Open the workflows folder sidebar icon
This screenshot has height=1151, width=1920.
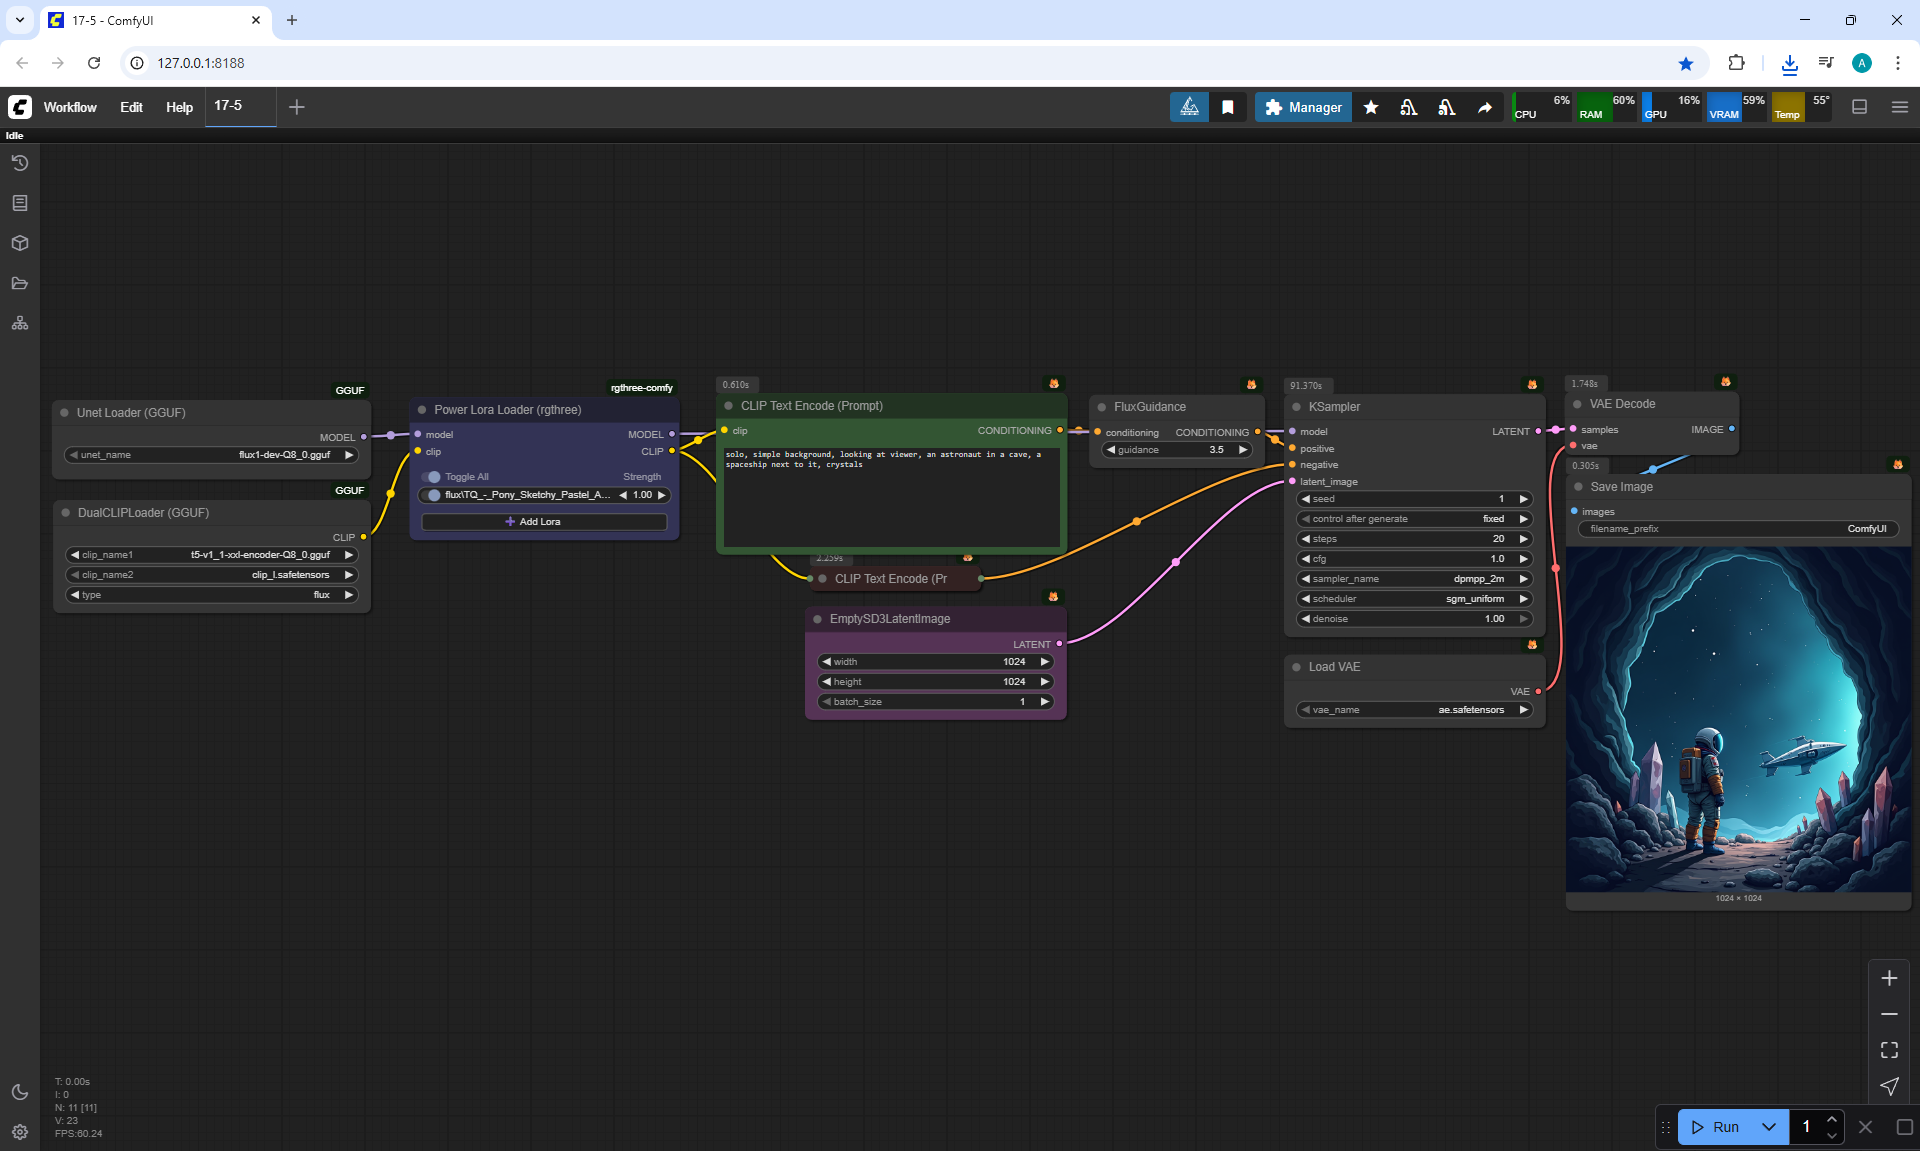[x=20, y=283]
